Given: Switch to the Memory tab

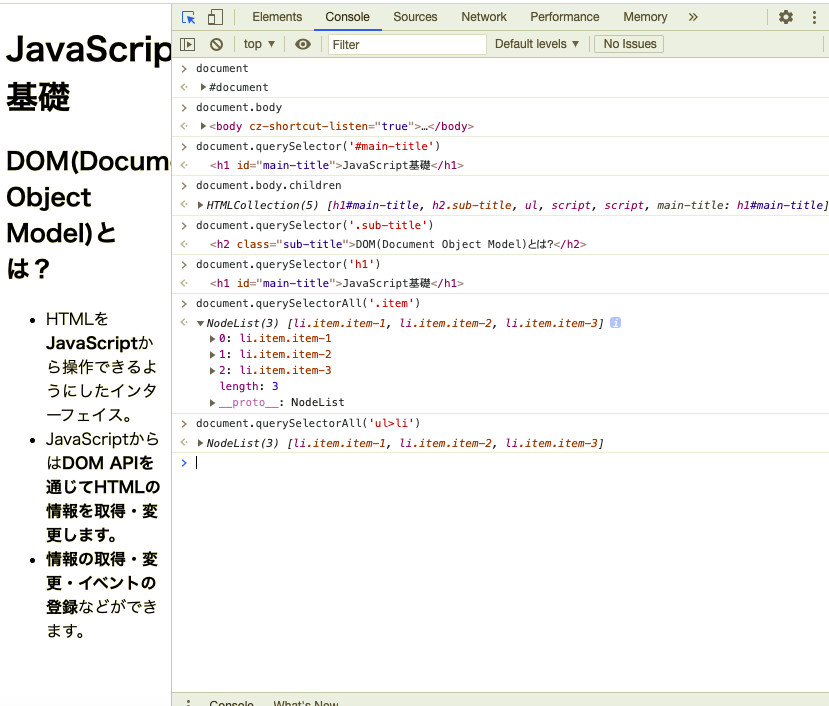Looking at the screenshot, I should coord(645,17).
